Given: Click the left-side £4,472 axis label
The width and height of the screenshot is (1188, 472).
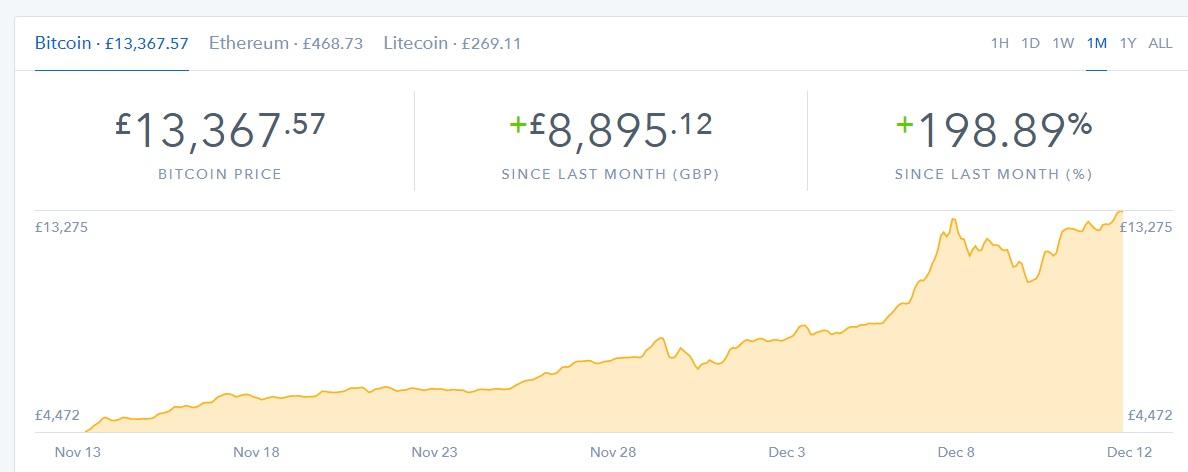Looking at the screenshot, I should (58, 415).
